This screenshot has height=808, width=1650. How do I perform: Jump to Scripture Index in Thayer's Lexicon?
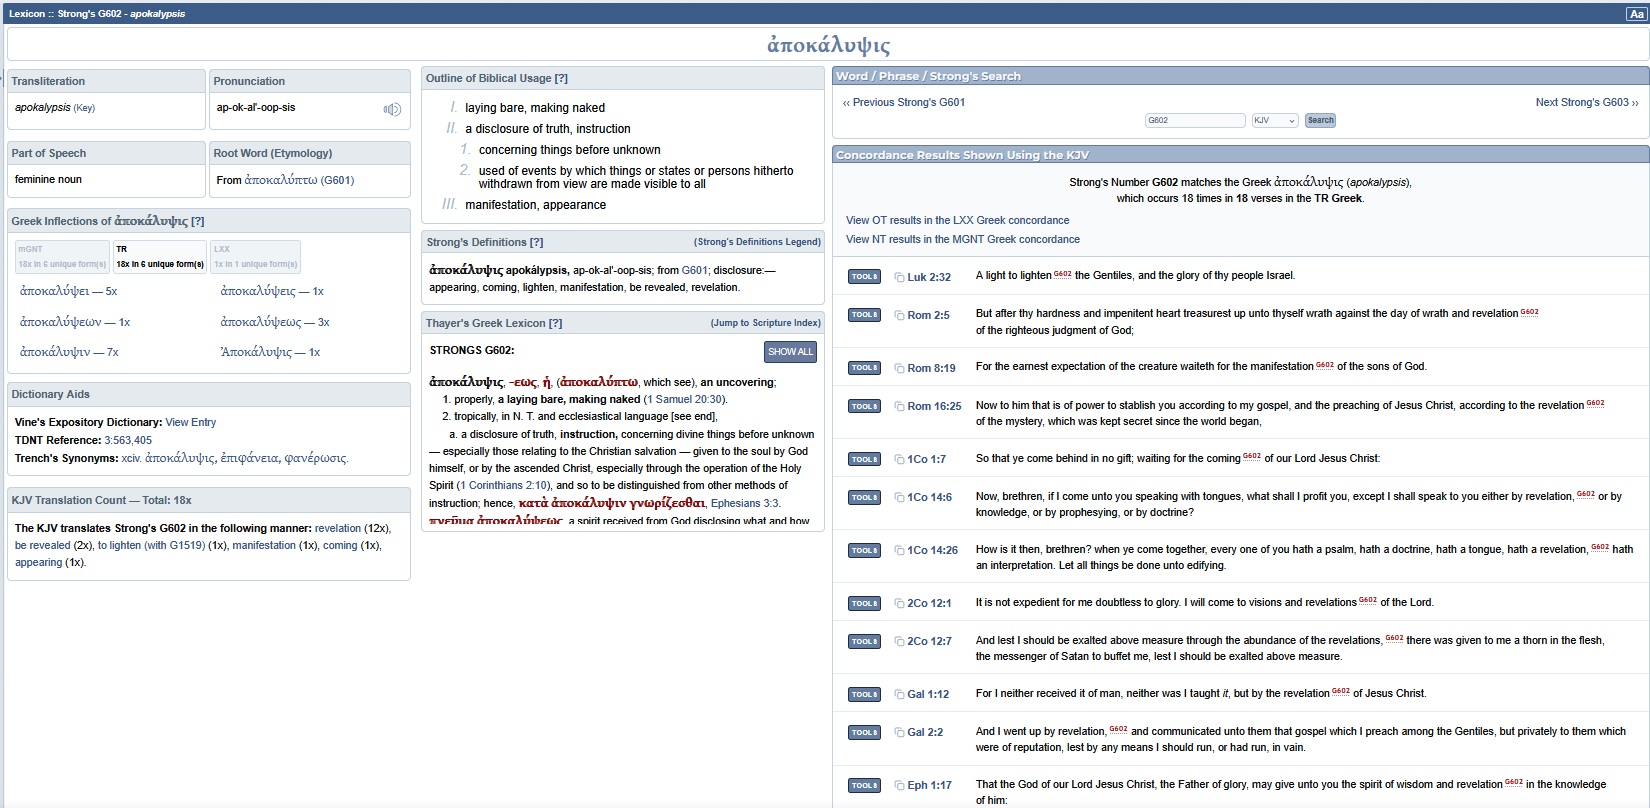(765, 323)
